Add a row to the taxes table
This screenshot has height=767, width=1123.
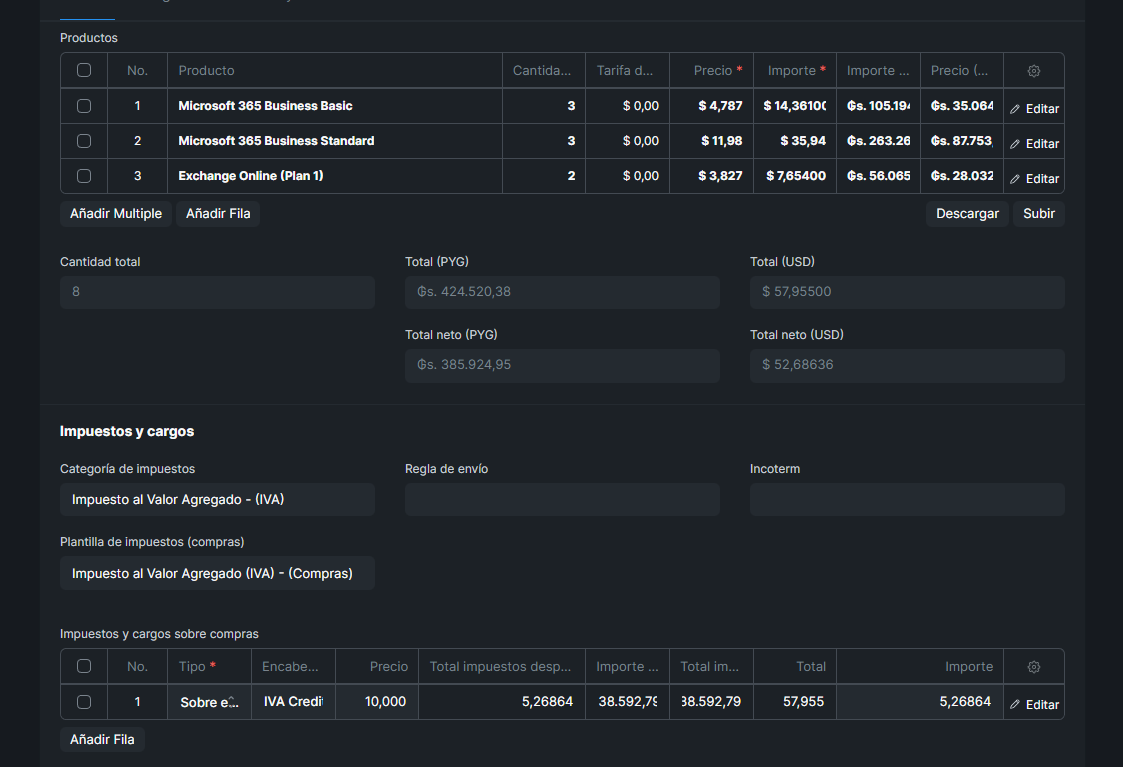click(102, 740)
